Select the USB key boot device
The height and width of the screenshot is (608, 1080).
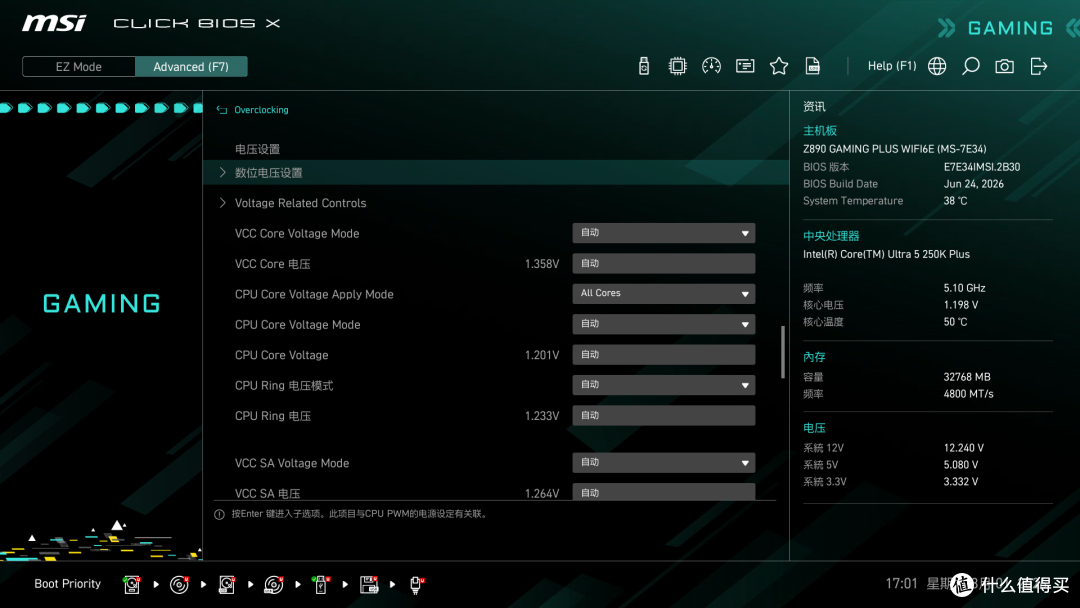(x=320, y=585)
